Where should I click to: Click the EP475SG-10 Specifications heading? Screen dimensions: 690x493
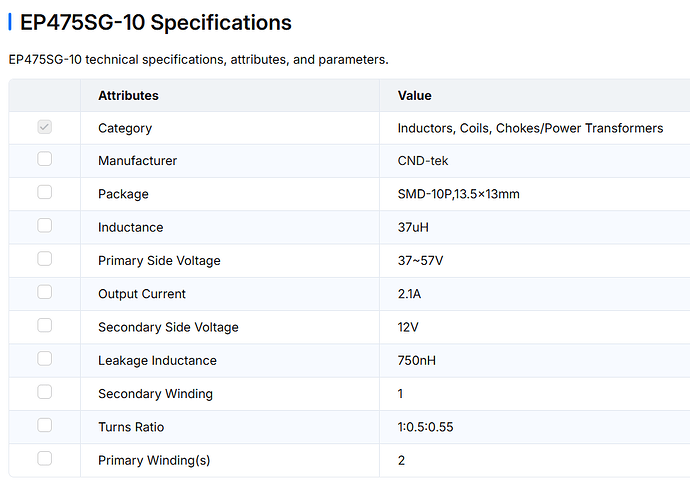156,22
